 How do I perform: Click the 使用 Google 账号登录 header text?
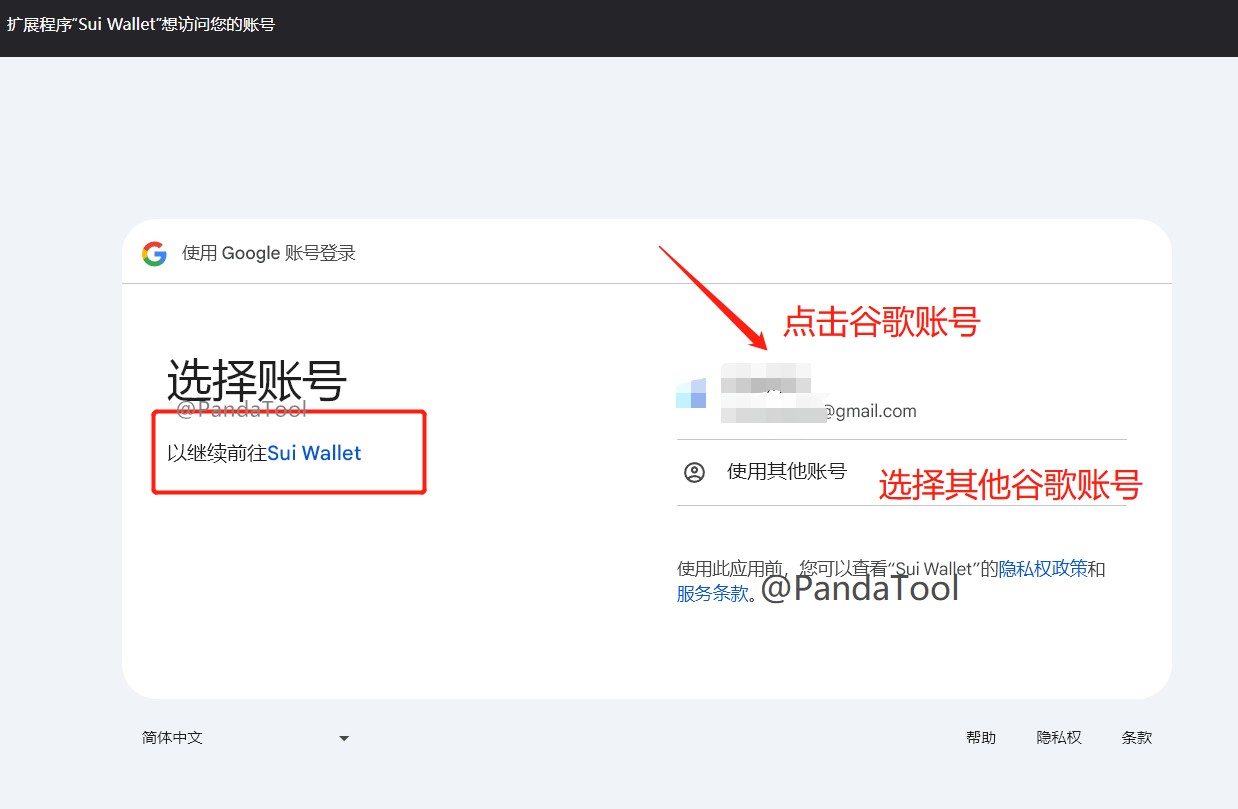[269, 254]
